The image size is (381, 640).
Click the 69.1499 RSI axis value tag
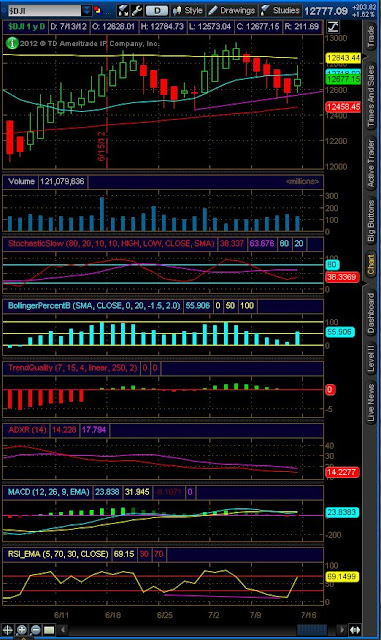342,577
